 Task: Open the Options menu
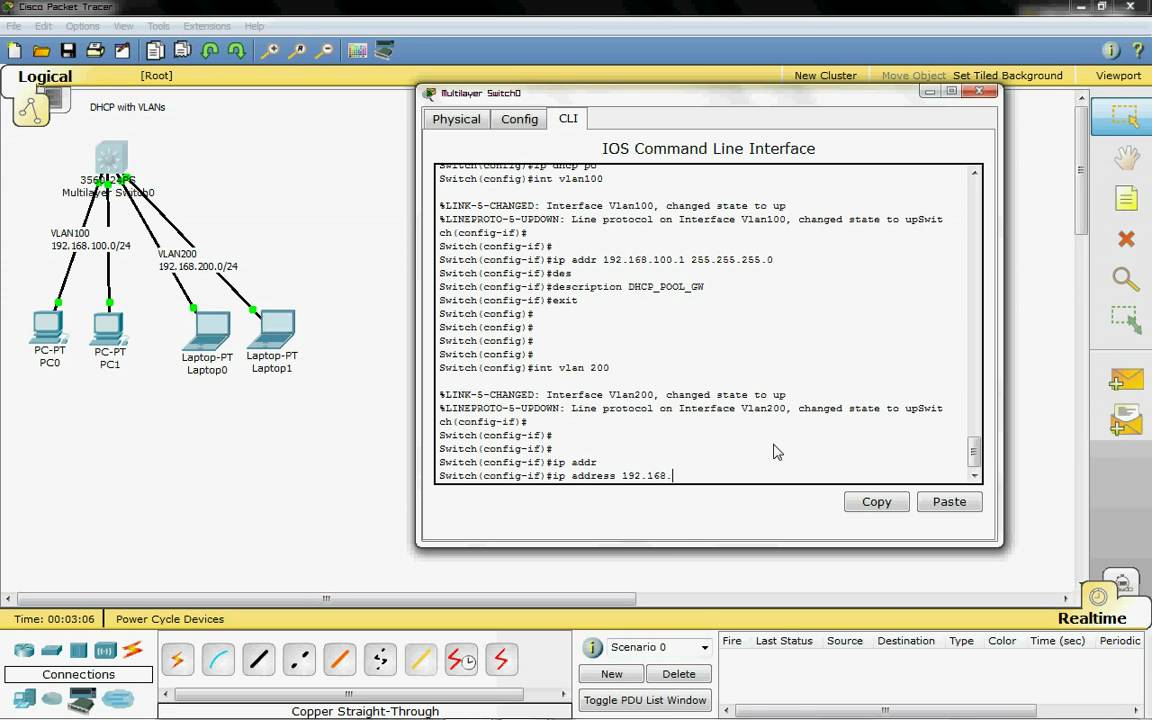pos(82,26)
